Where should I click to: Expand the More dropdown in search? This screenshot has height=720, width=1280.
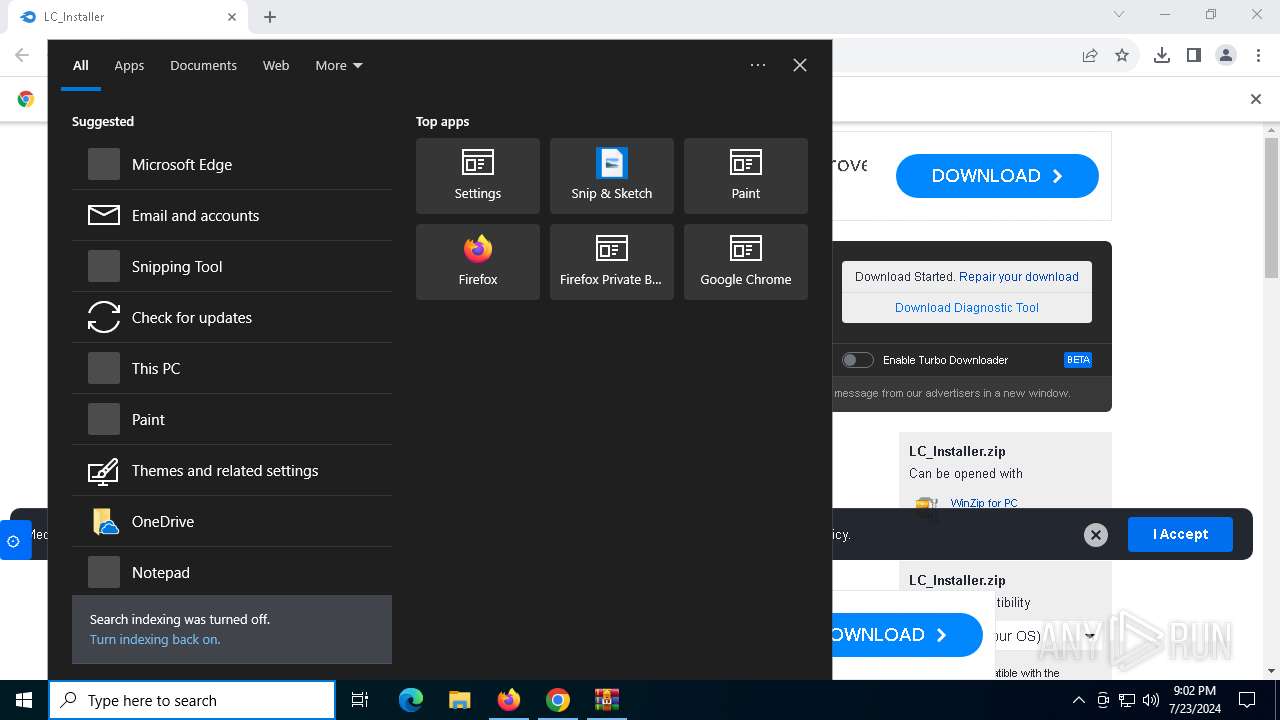pyautogui.click(x=339, y=65)
